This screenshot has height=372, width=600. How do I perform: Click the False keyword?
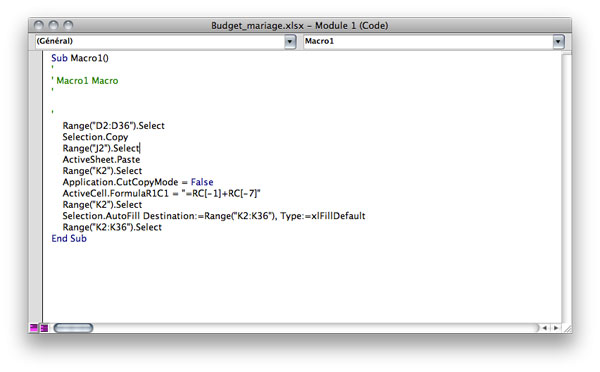(x=202, y=182)
